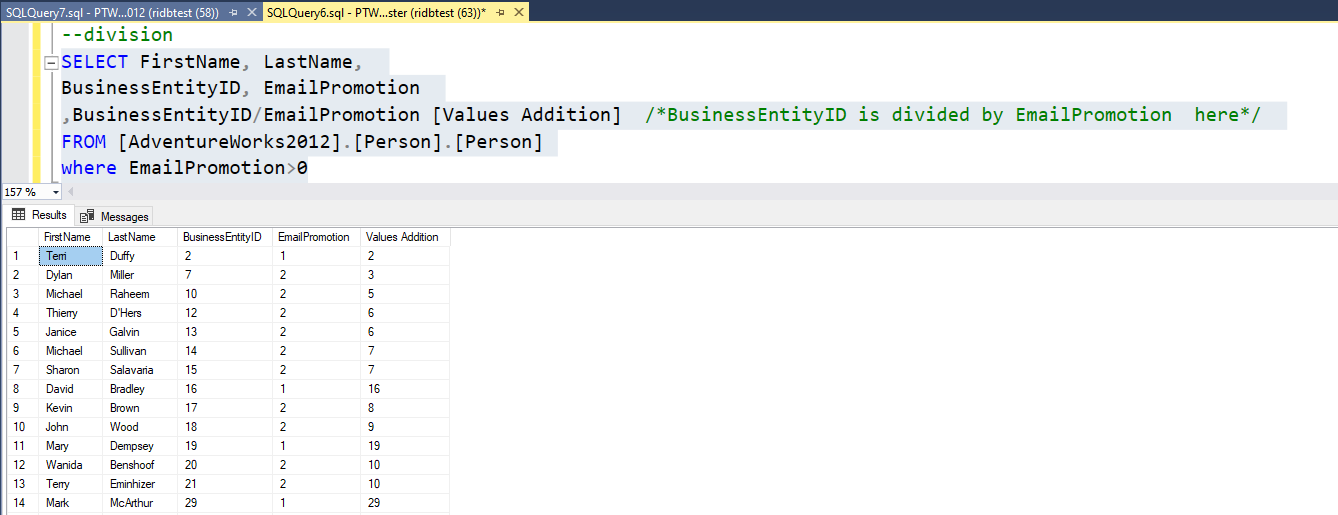This screenshot has width=1338, height=515.
Task: Open the Results tab
Action: click(39, 215)
